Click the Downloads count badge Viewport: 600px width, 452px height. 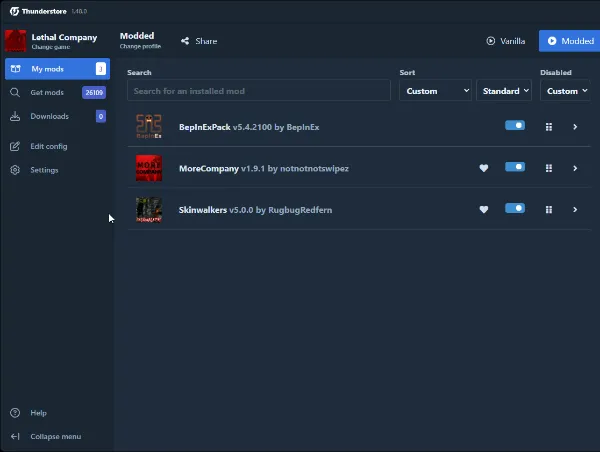point(101,116)
